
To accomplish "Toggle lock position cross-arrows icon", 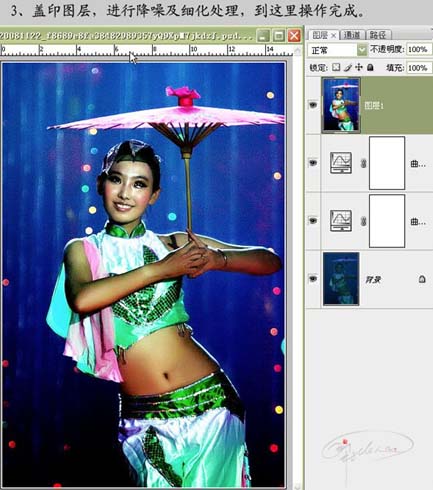I will click(x=359, y=67).
